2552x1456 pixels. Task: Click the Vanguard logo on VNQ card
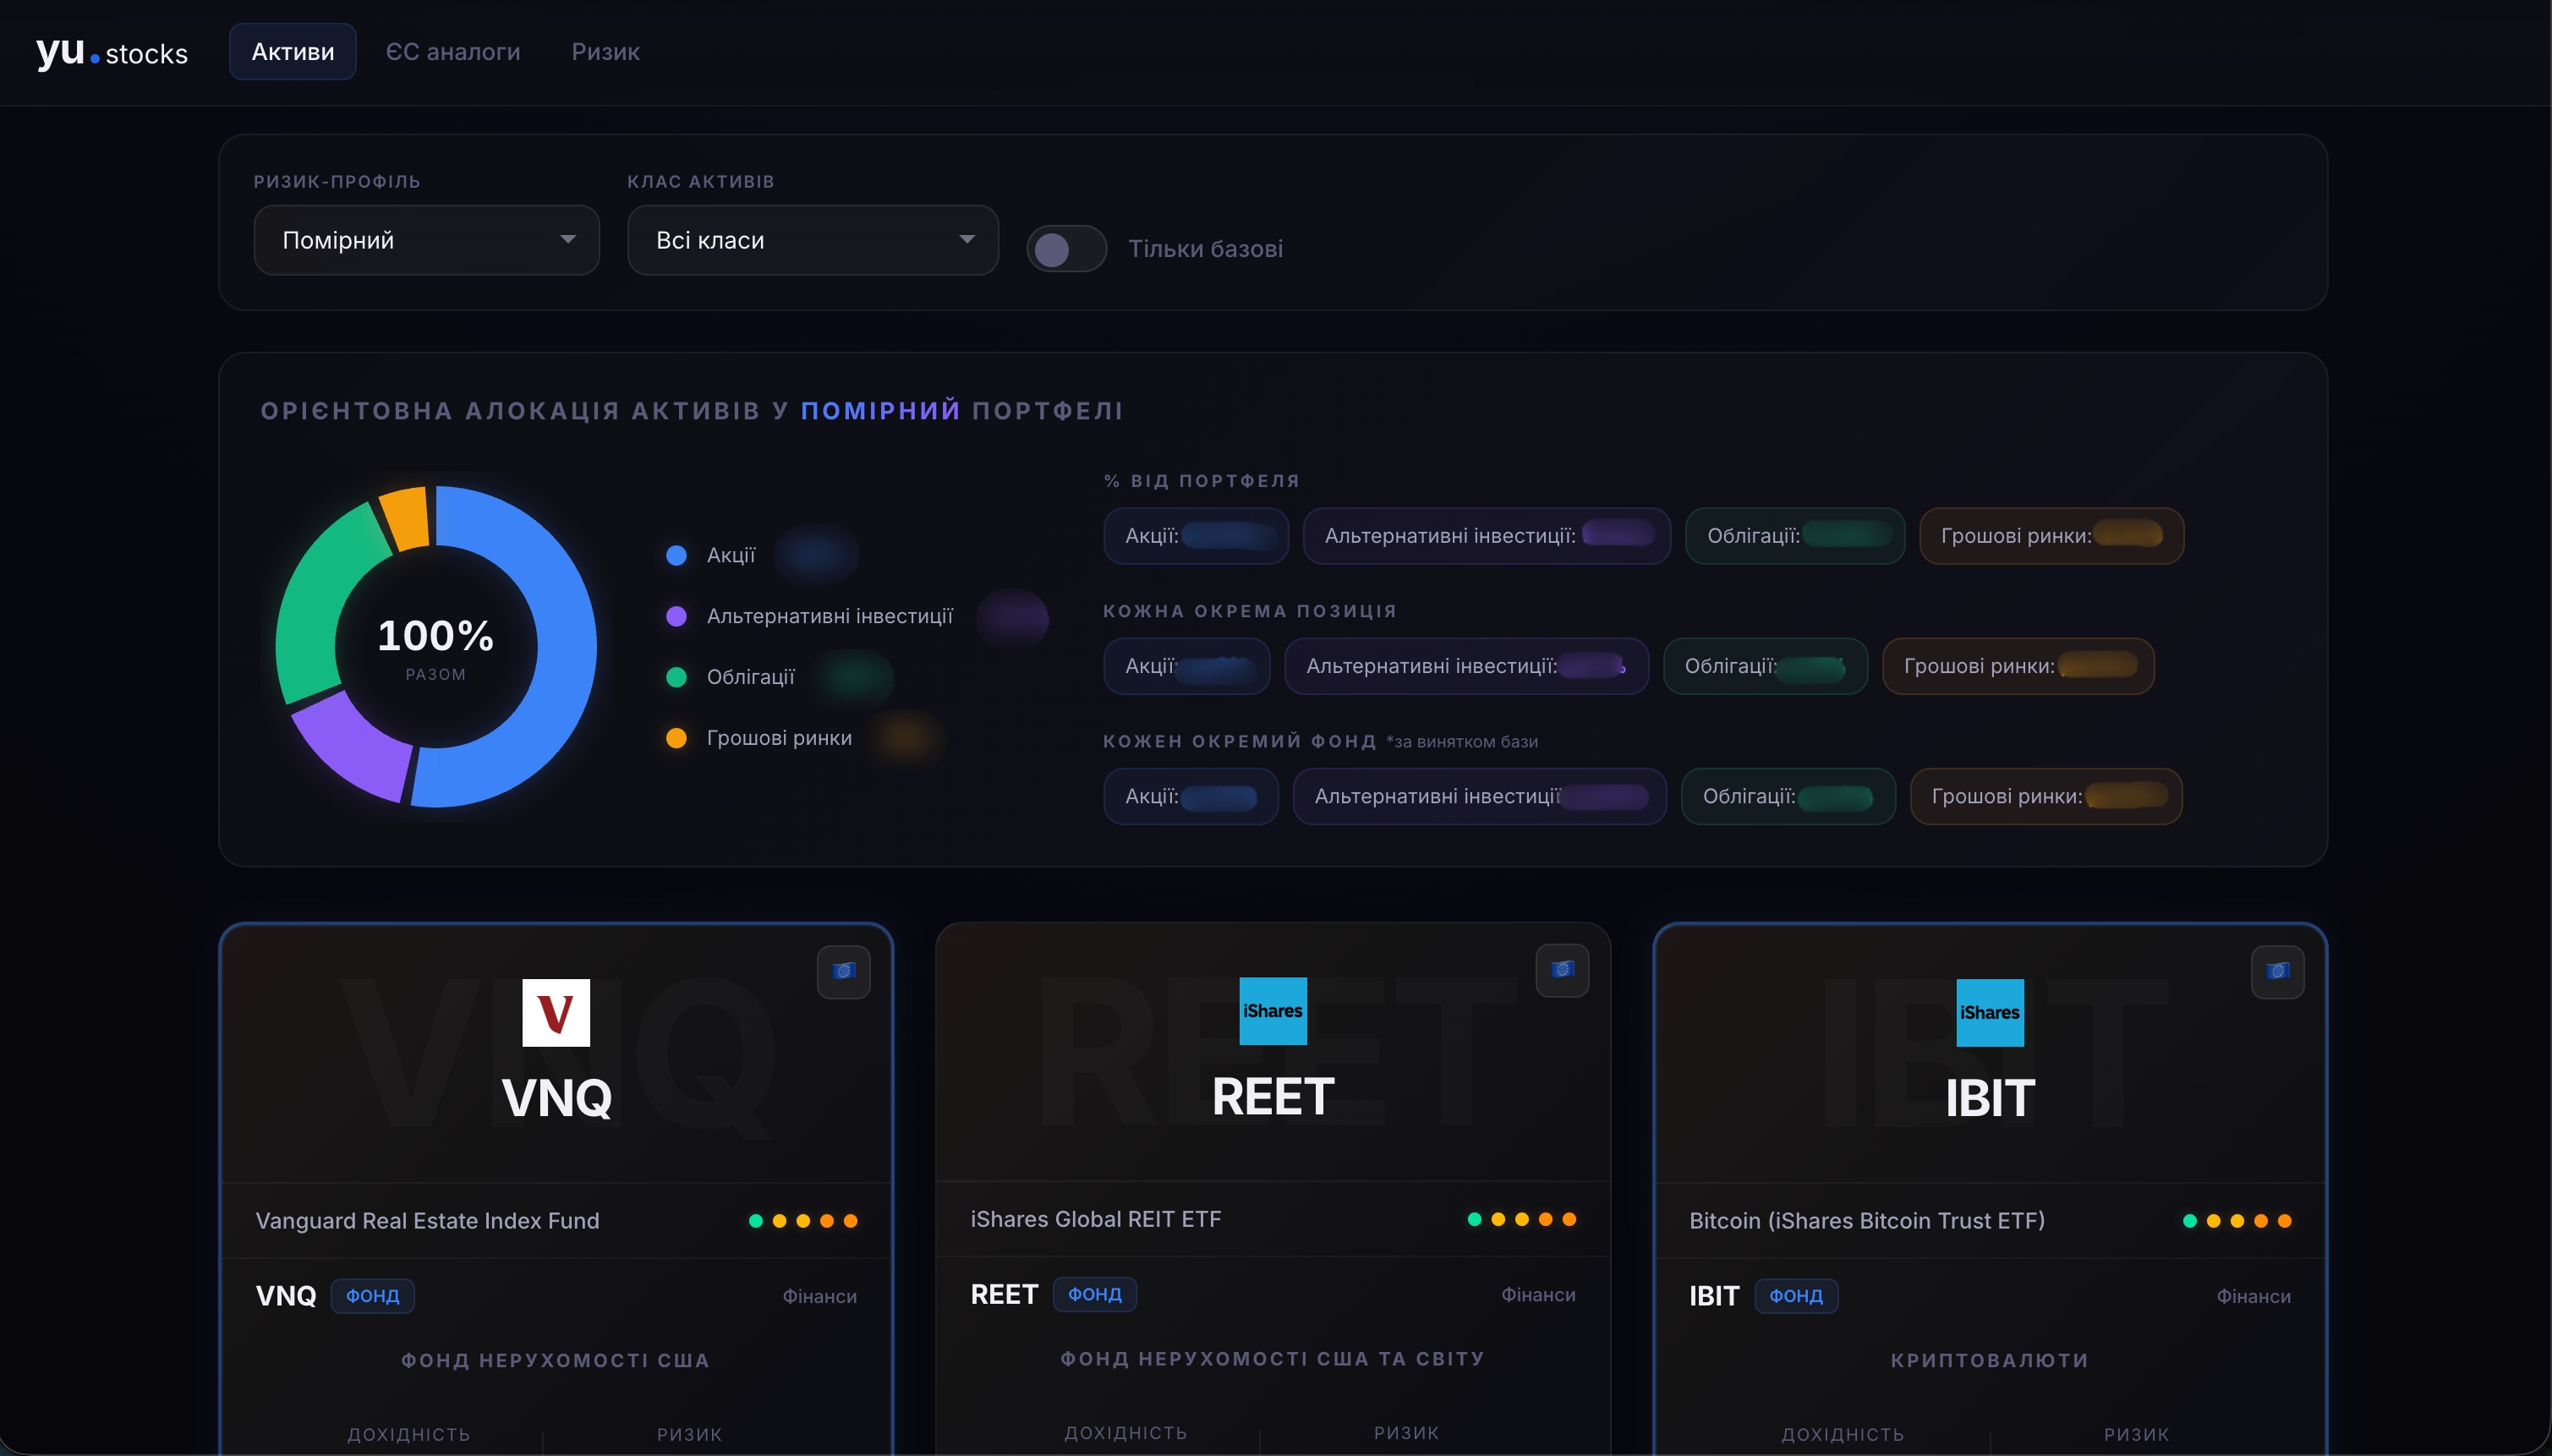[x=556, y=1012]
